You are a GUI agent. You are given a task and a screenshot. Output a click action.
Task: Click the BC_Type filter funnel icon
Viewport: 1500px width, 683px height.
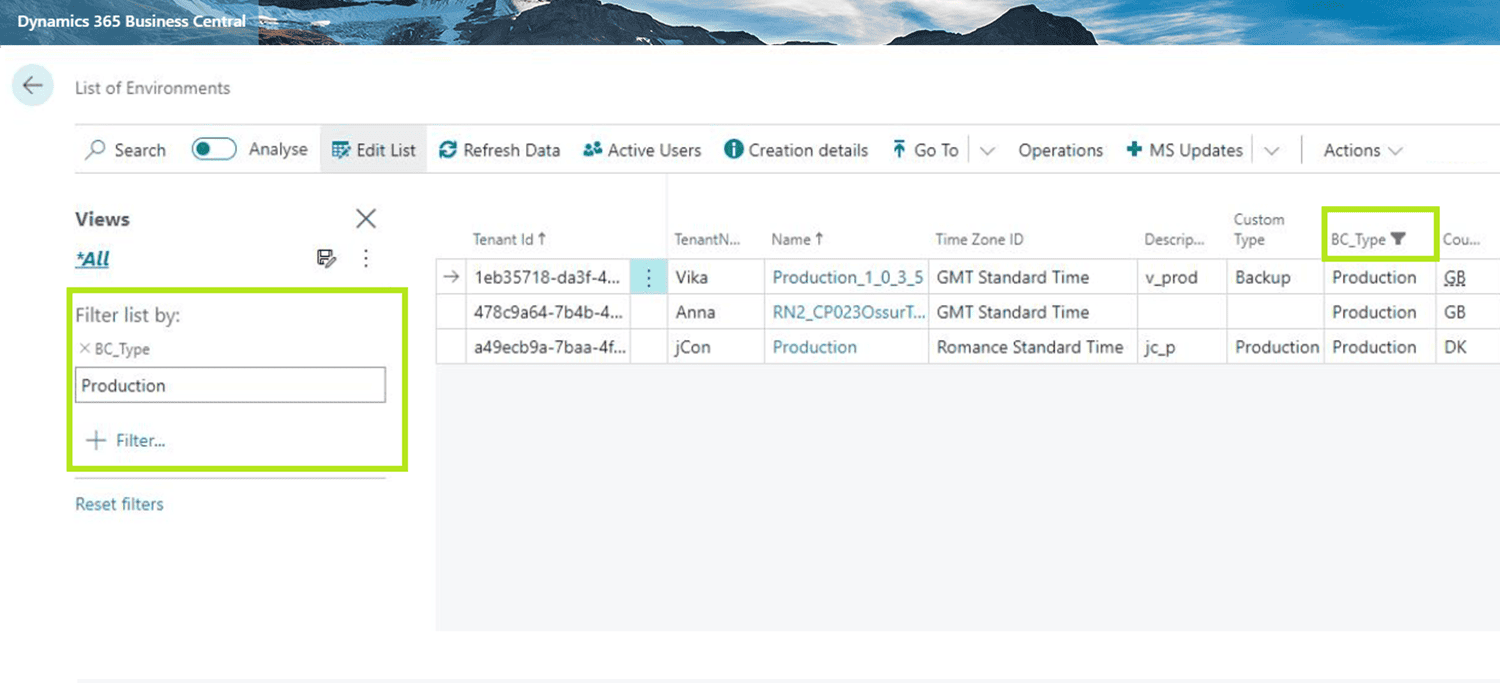(1398, 239)
